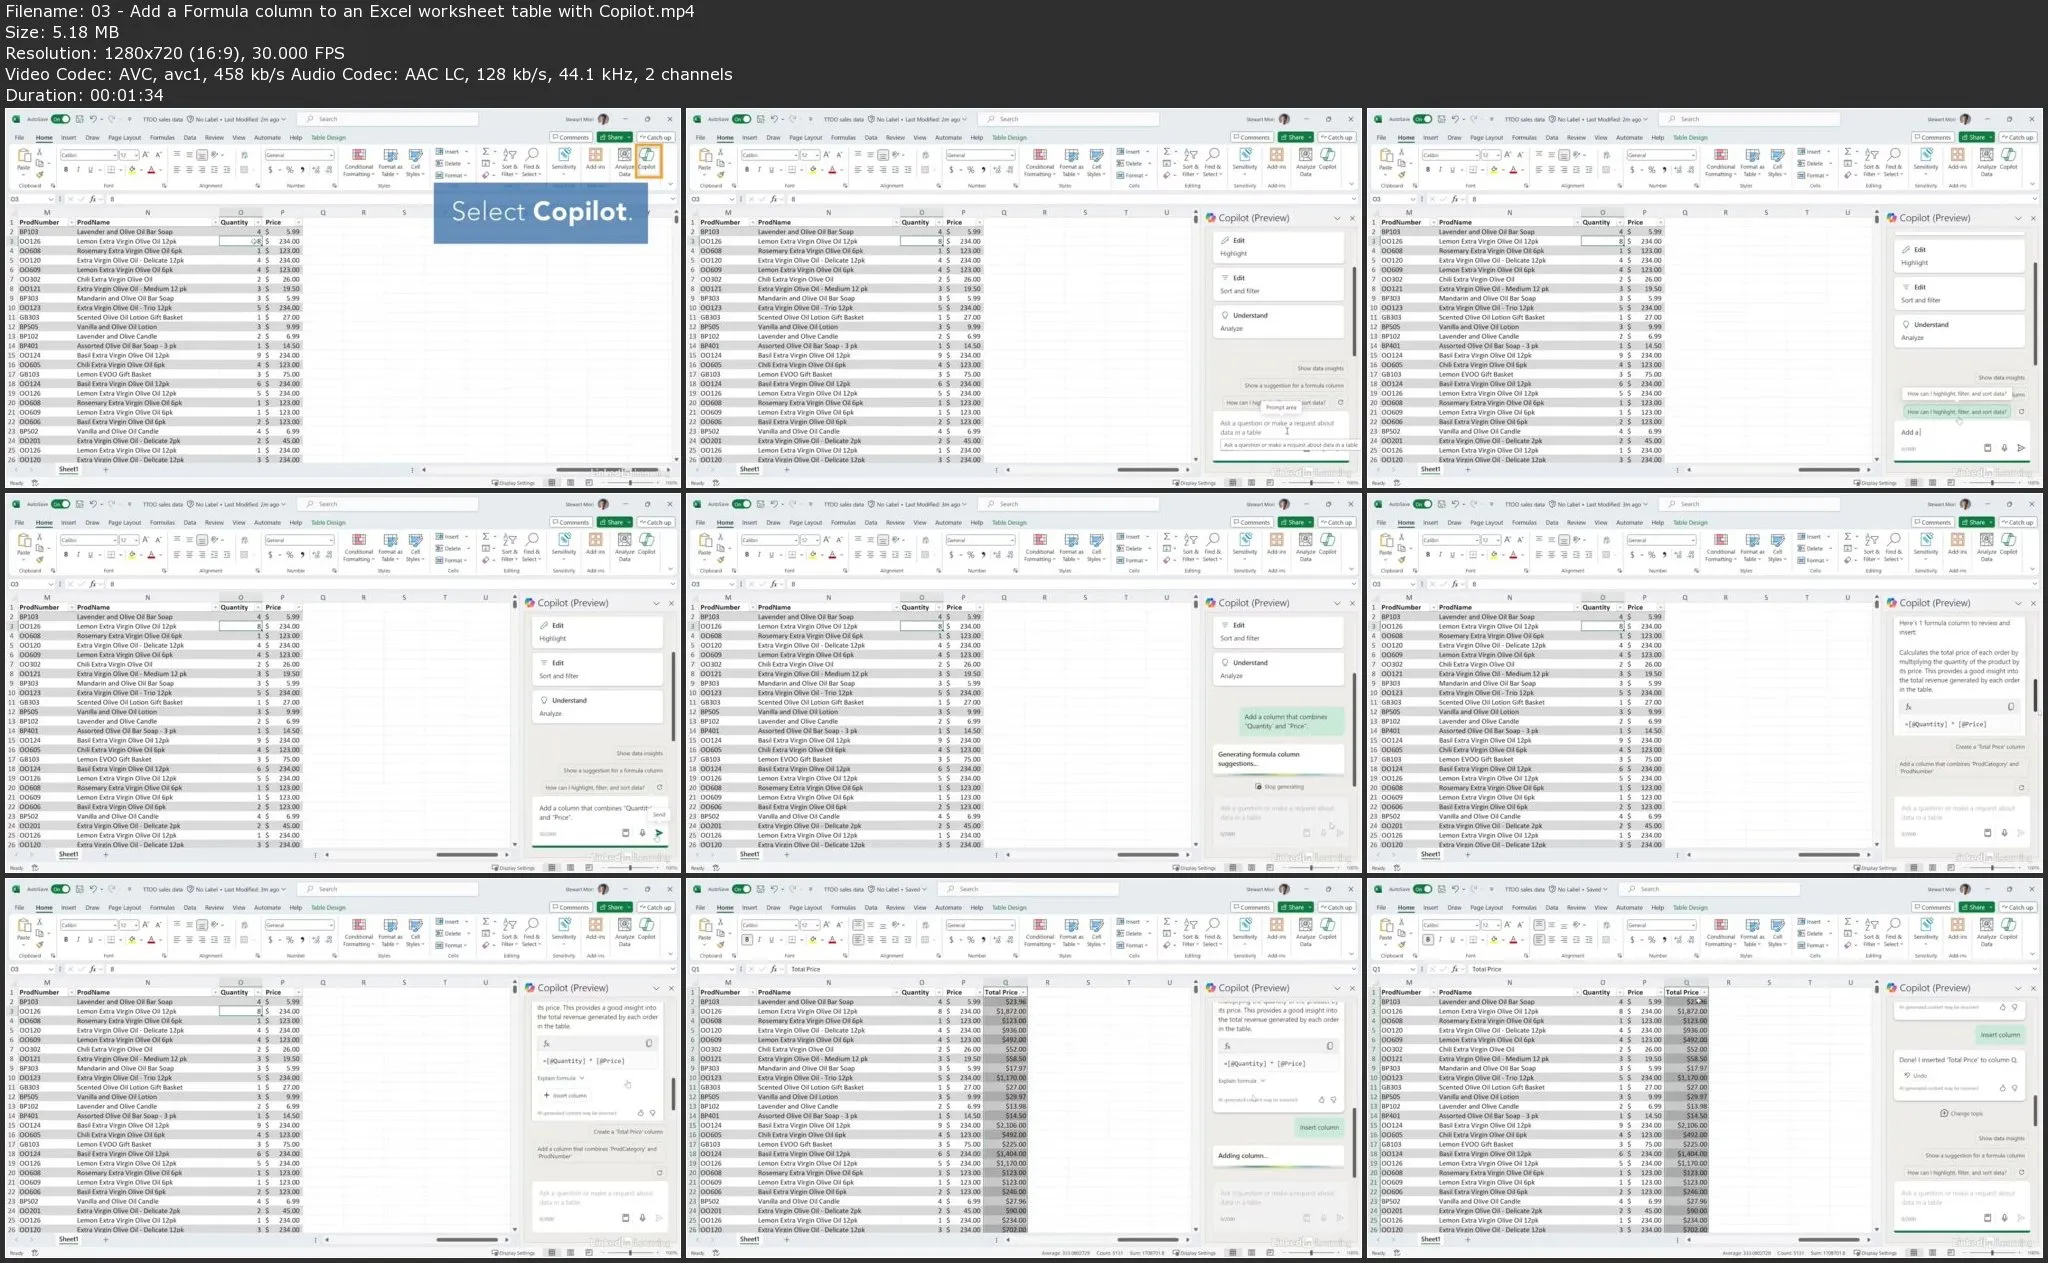This screenshot has width=2048, height=1263.
Task: Click Stop generating in center thumbnail Copilot pane
Action: tap(1281, 787)
